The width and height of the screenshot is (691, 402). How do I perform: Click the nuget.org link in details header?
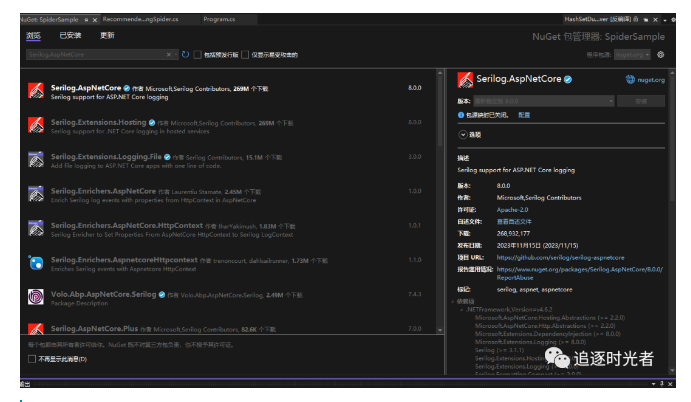[x=651, y=80]
